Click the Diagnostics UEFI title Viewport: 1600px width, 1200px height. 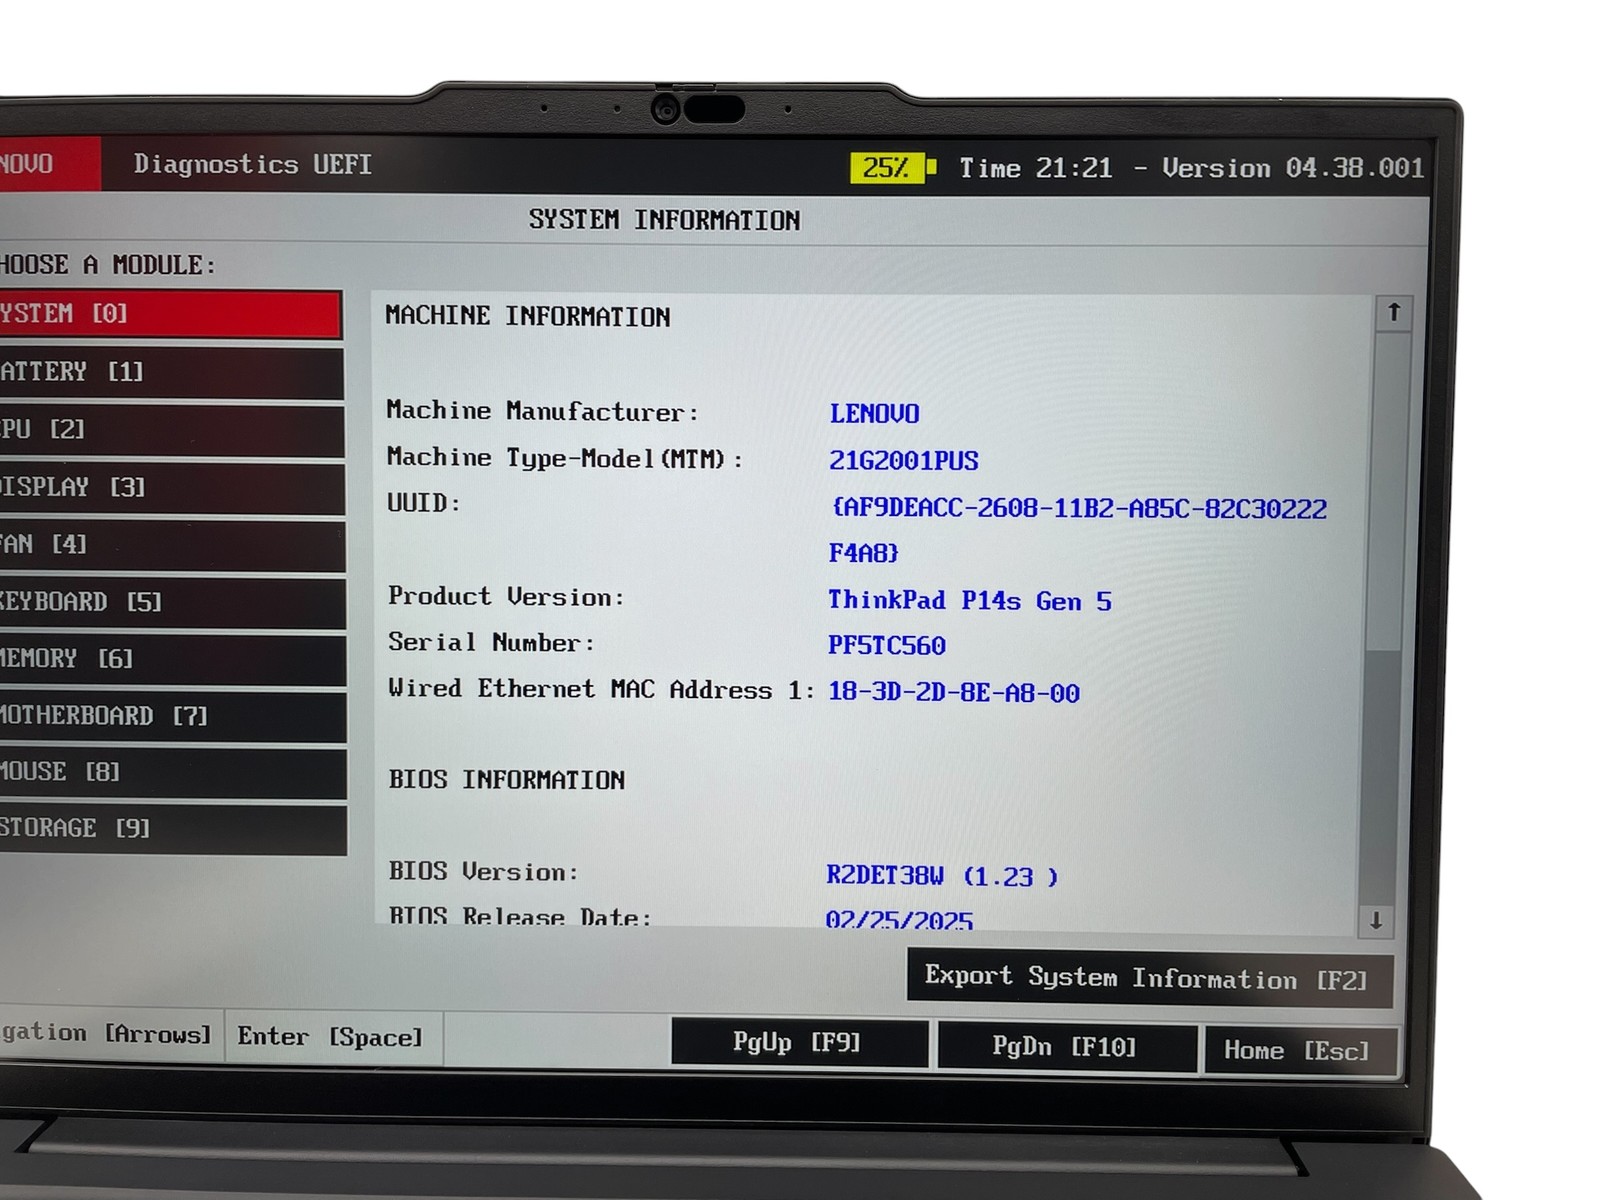(x=253, y=164)
